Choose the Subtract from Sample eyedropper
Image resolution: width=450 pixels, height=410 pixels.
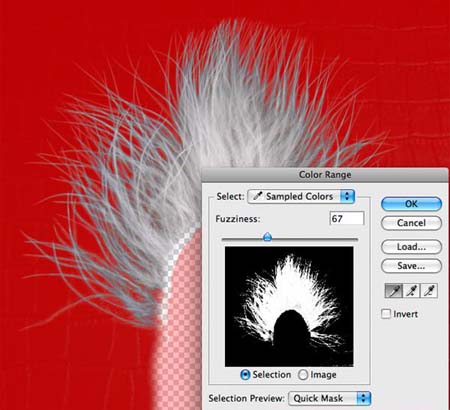pos(429,291)
